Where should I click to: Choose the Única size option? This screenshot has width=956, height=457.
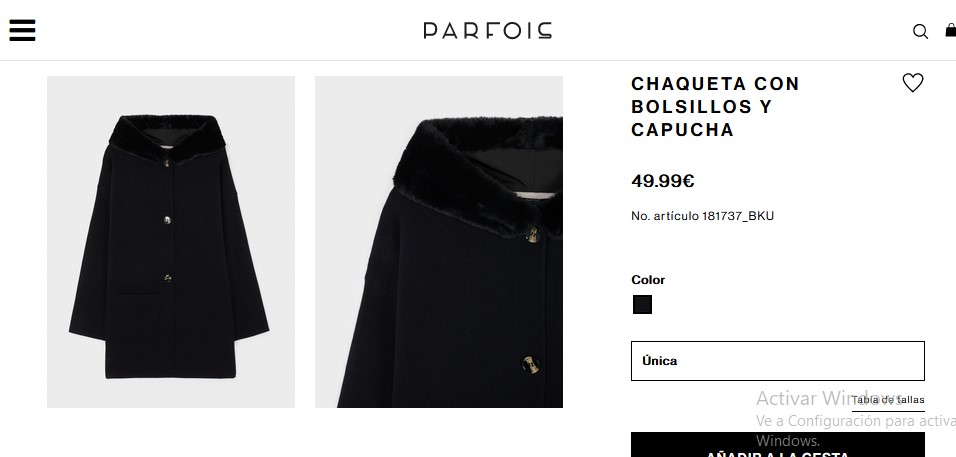coord(777,361)
